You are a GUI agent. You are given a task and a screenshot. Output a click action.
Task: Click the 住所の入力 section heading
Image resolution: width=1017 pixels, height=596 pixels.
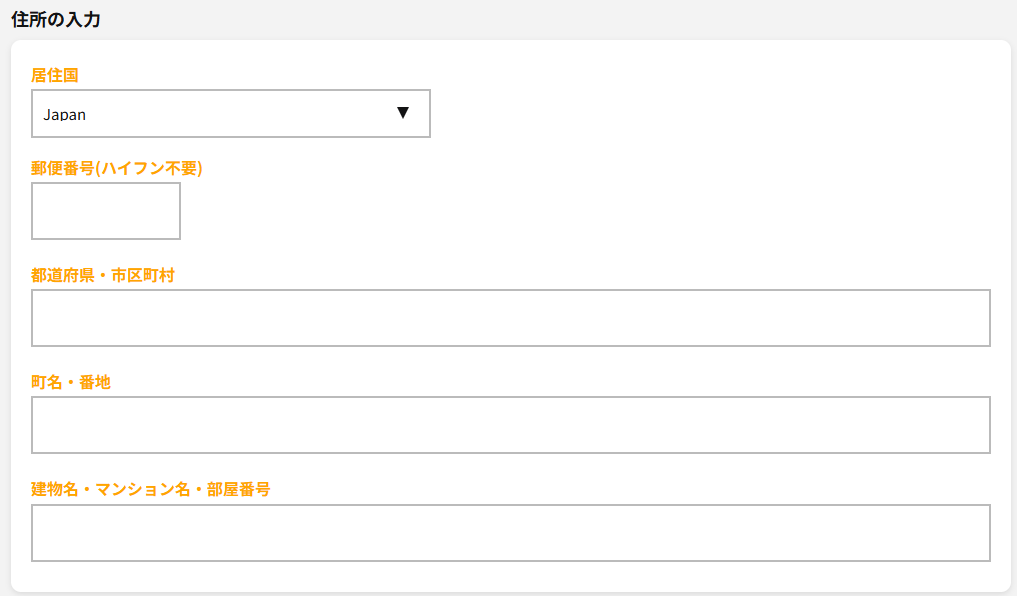pyautogui.click(x=56, y=19)
